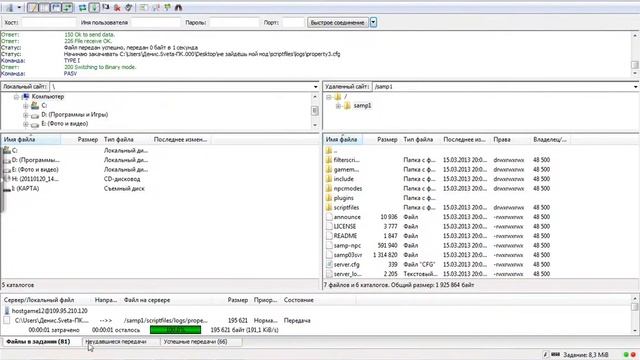This screenshot has height=360, width=640.
Task: Toggle the remote directory tree display
Action: 56,7
